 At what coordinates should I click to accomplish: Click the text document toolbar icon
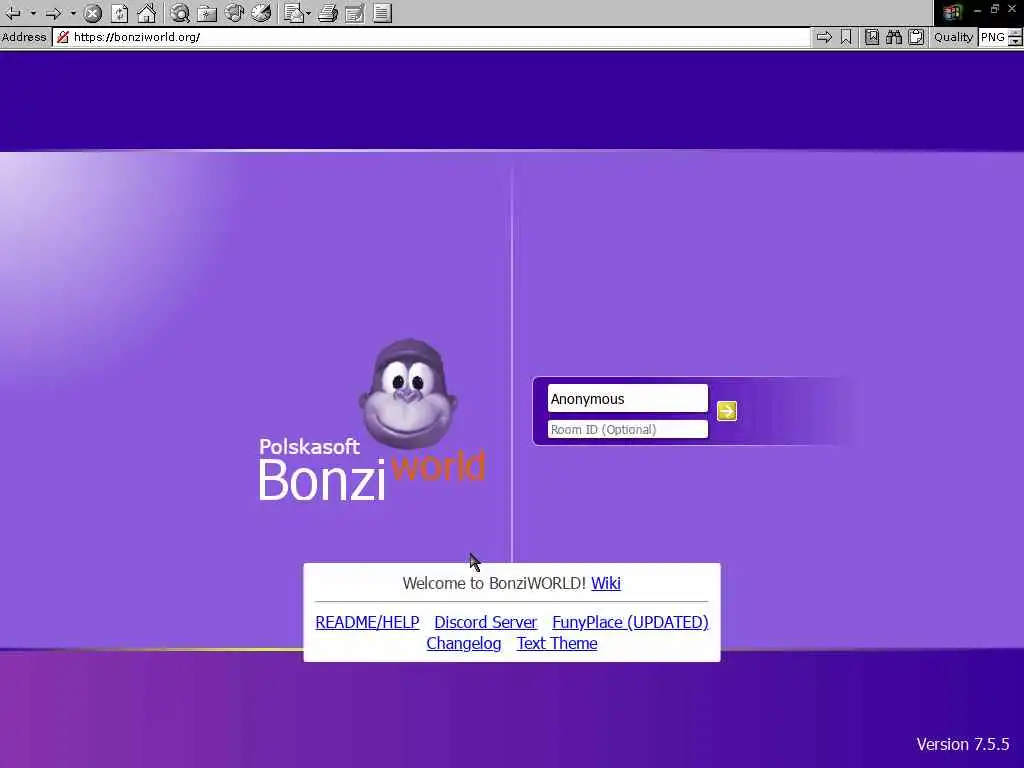click(x=383, y=12)
